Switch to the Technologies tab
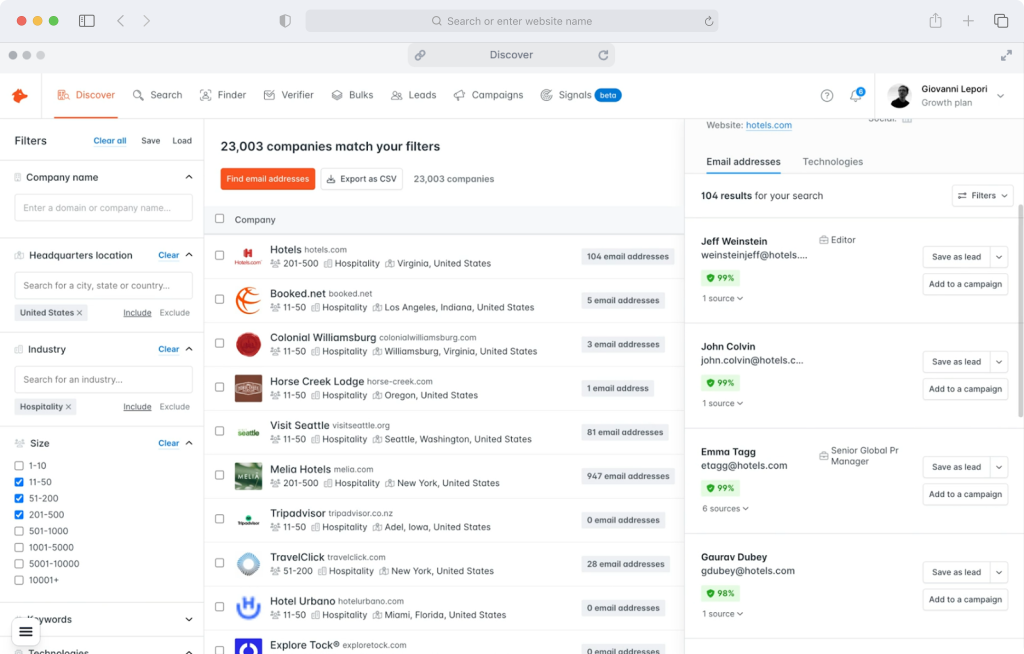The width and height of the screenshot is (1024, 654). pyautogui.click(x=833, y=161)
